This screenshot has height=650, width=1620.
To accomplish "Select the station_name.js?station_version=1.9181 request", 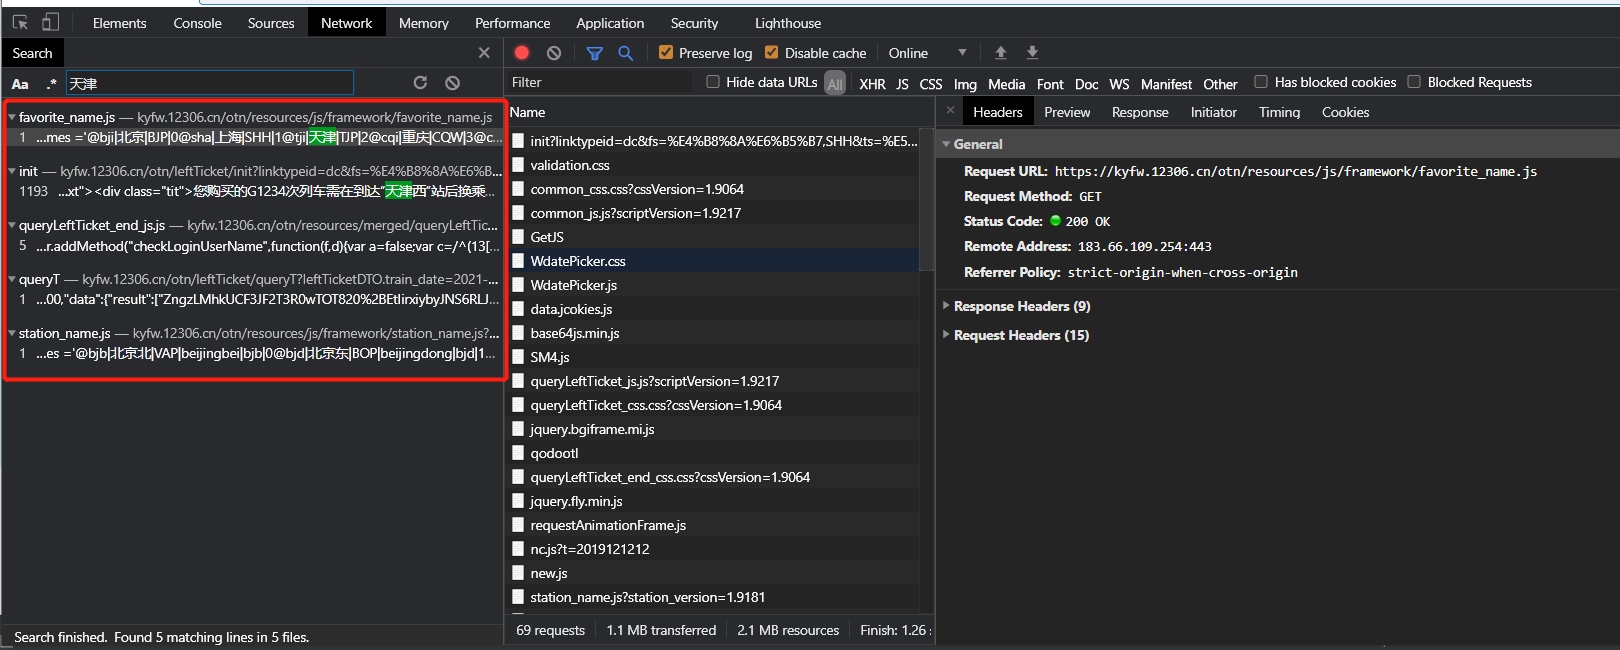I will pyautogui.click(x=714, y=597).
